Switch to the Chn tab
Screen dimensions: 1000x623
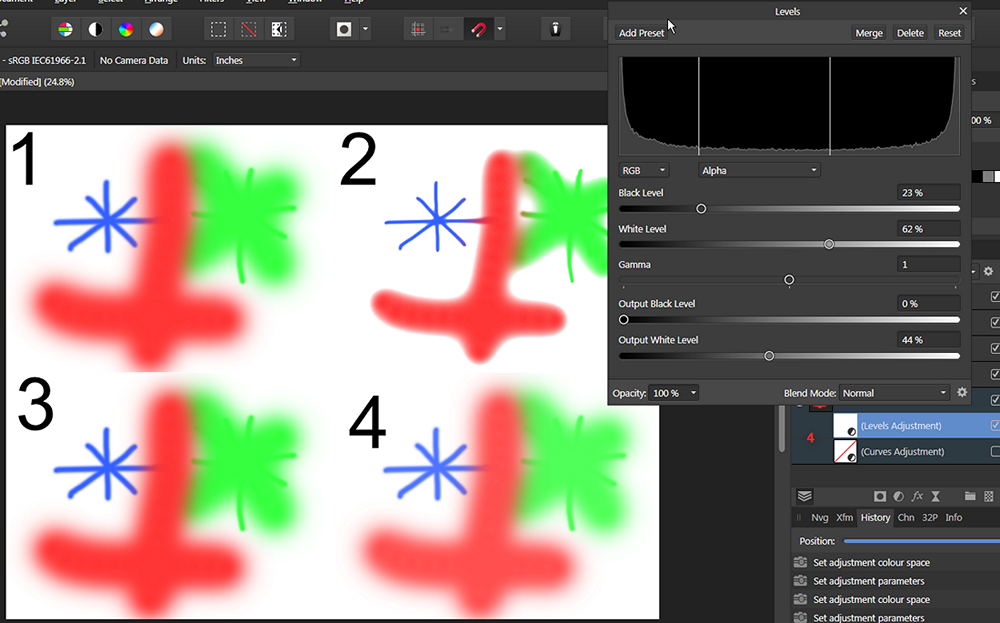coord(906,517)
